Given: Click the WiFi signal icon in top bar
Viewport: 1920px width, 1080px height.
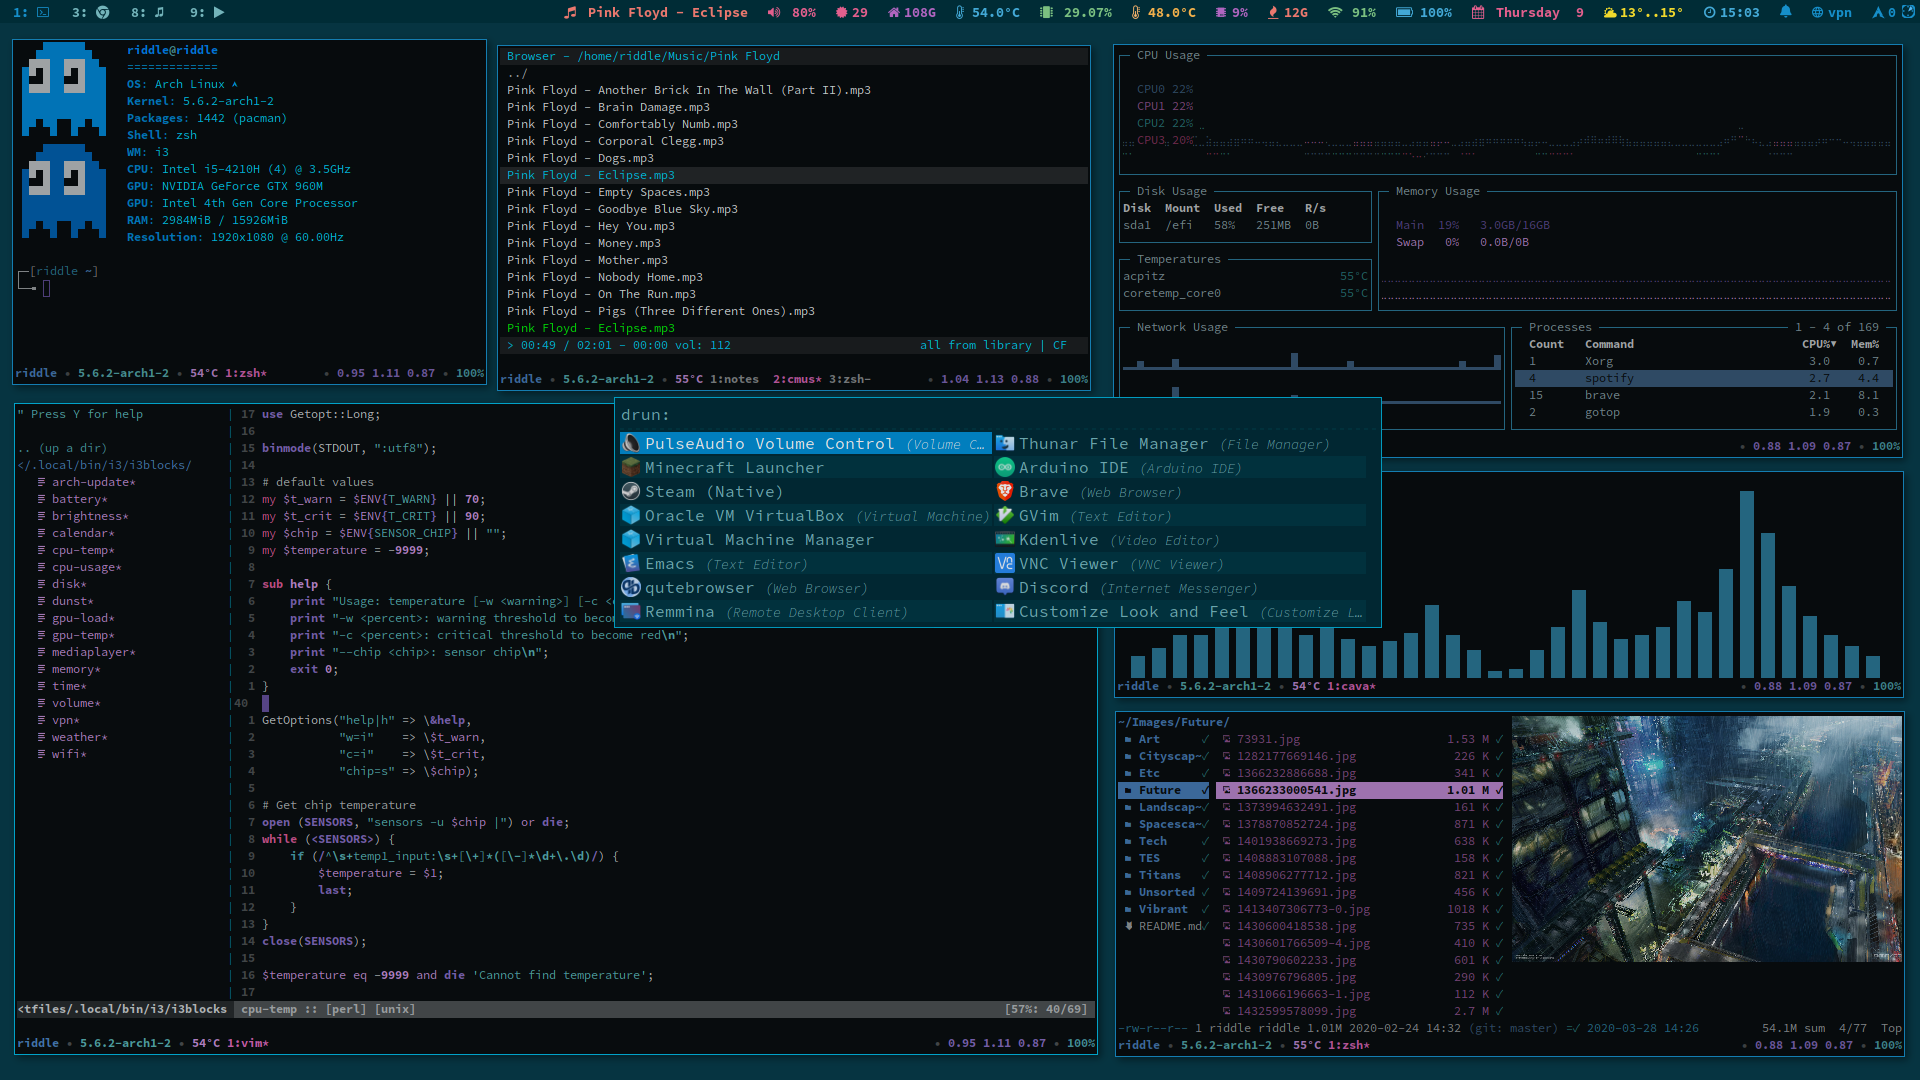Looking at the screenshot, I should (1334, 13).
